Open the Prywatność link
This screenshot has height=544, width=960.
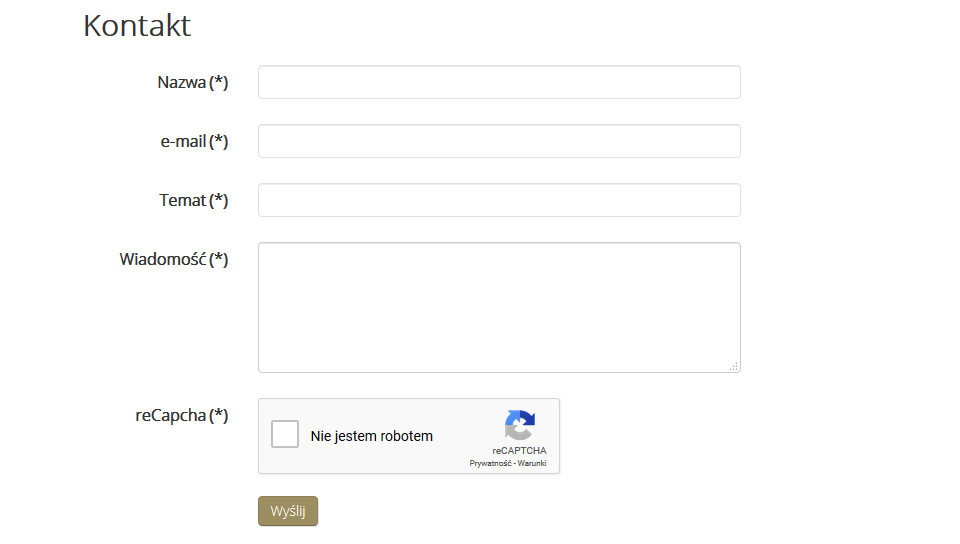(490, 463)
